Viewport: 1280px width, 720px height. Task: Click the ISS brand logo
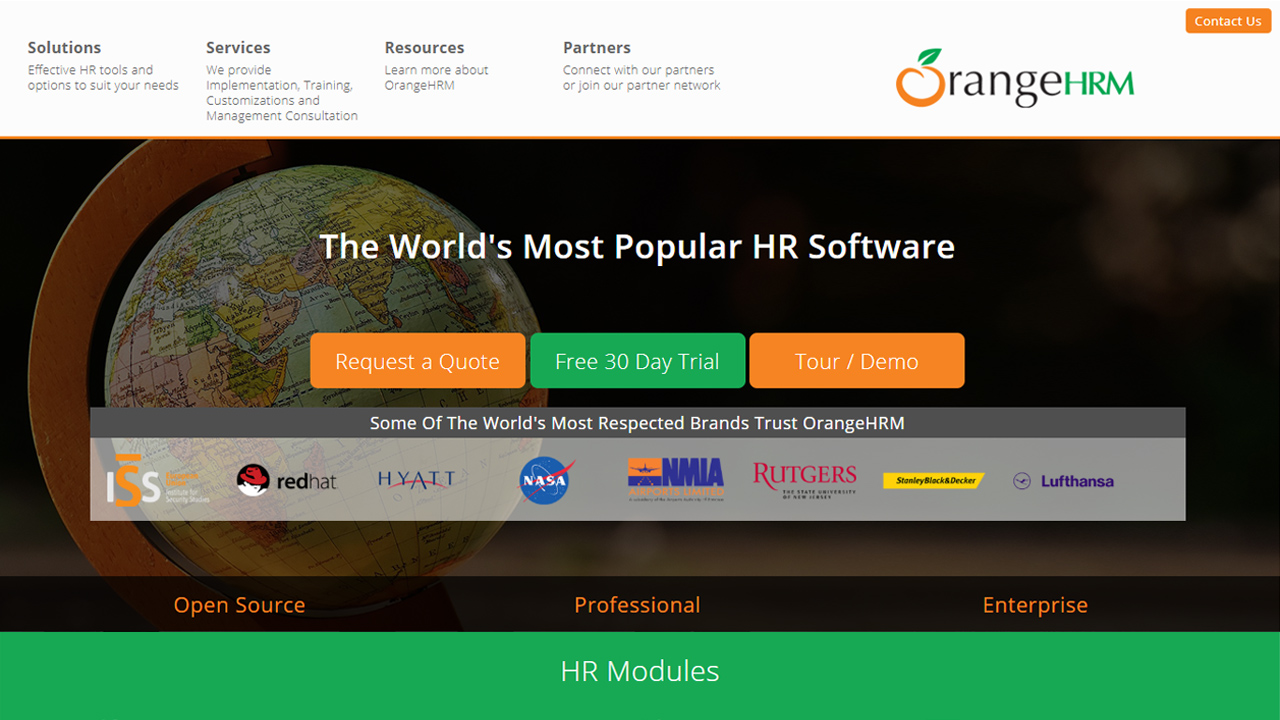pos(158,480)
